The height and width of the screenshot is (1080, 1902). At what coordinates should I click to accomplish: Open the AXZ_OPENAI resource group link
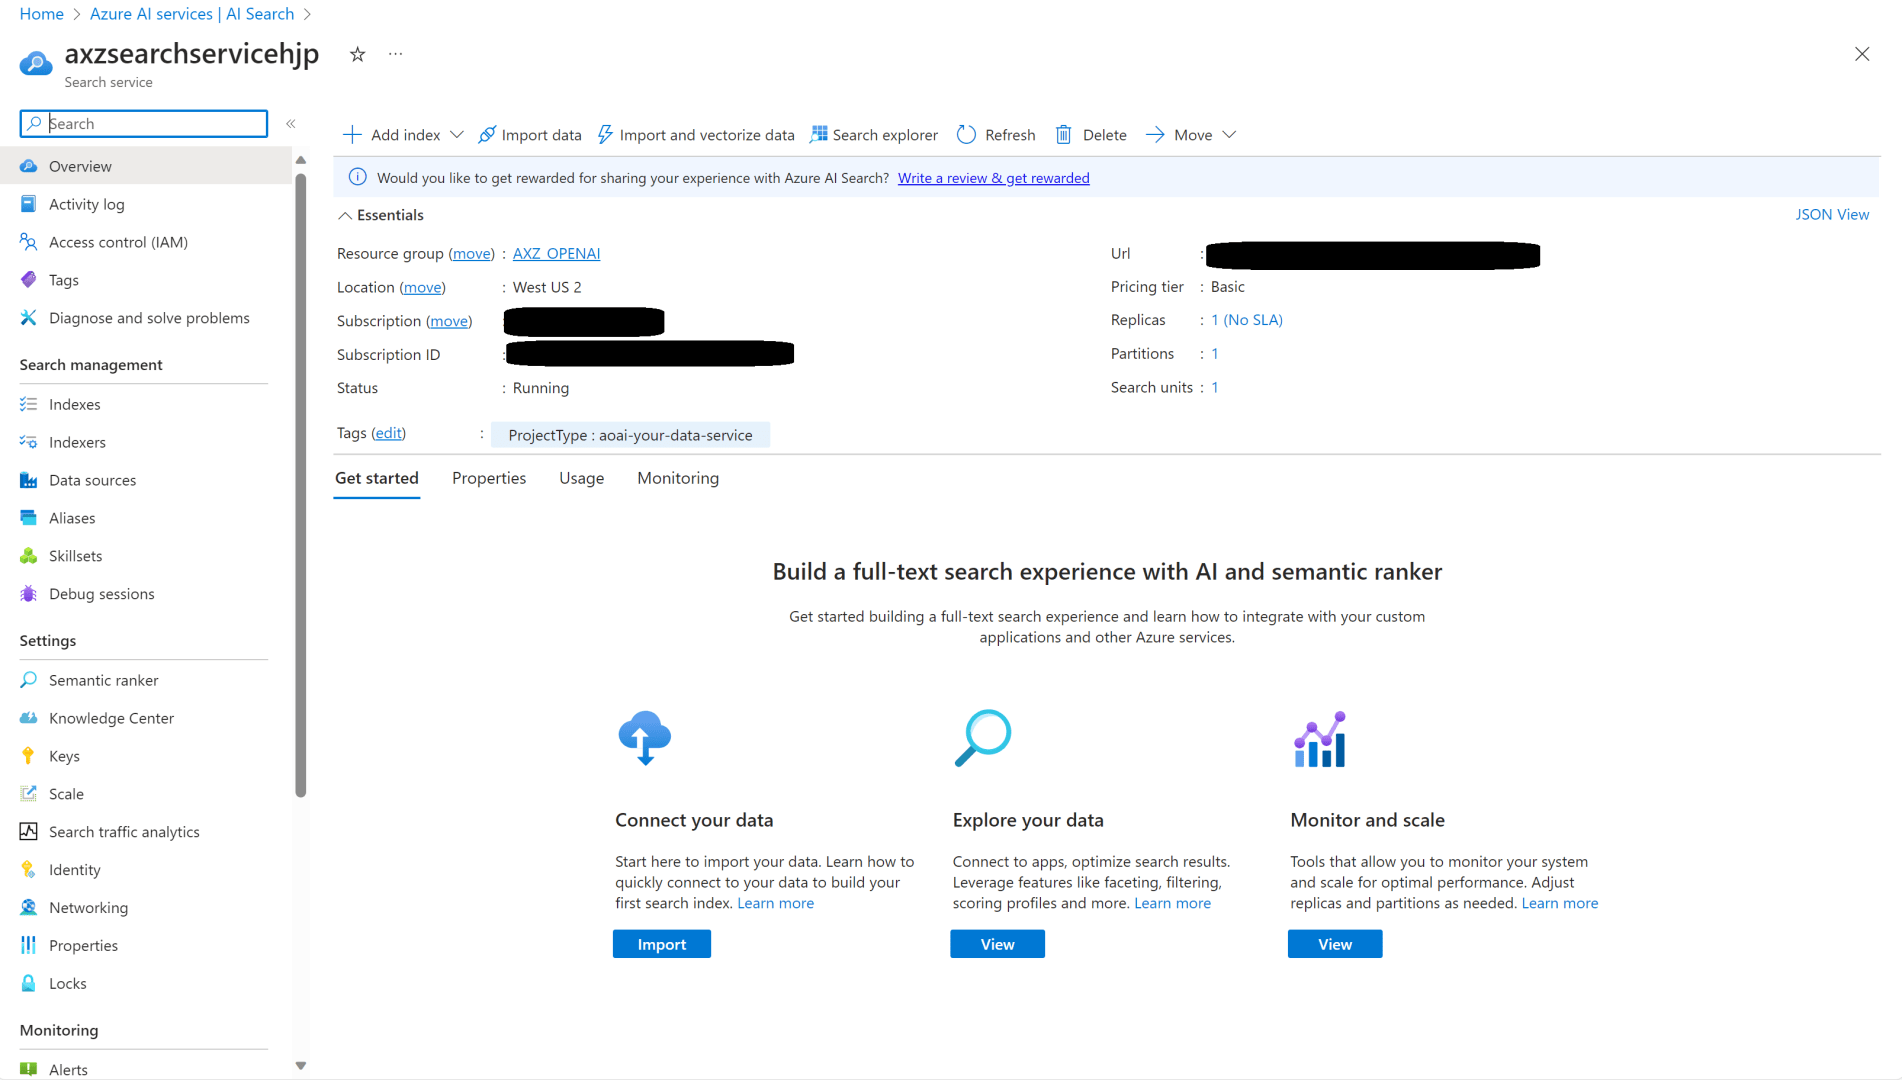click(x=556, y=254)
